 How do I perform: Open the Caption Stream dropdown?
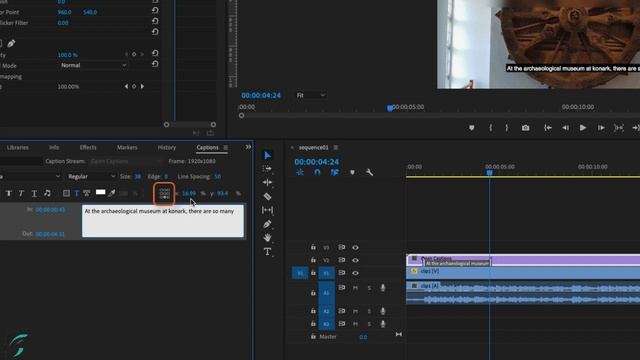pyautogui.click(x=126, y=161)
